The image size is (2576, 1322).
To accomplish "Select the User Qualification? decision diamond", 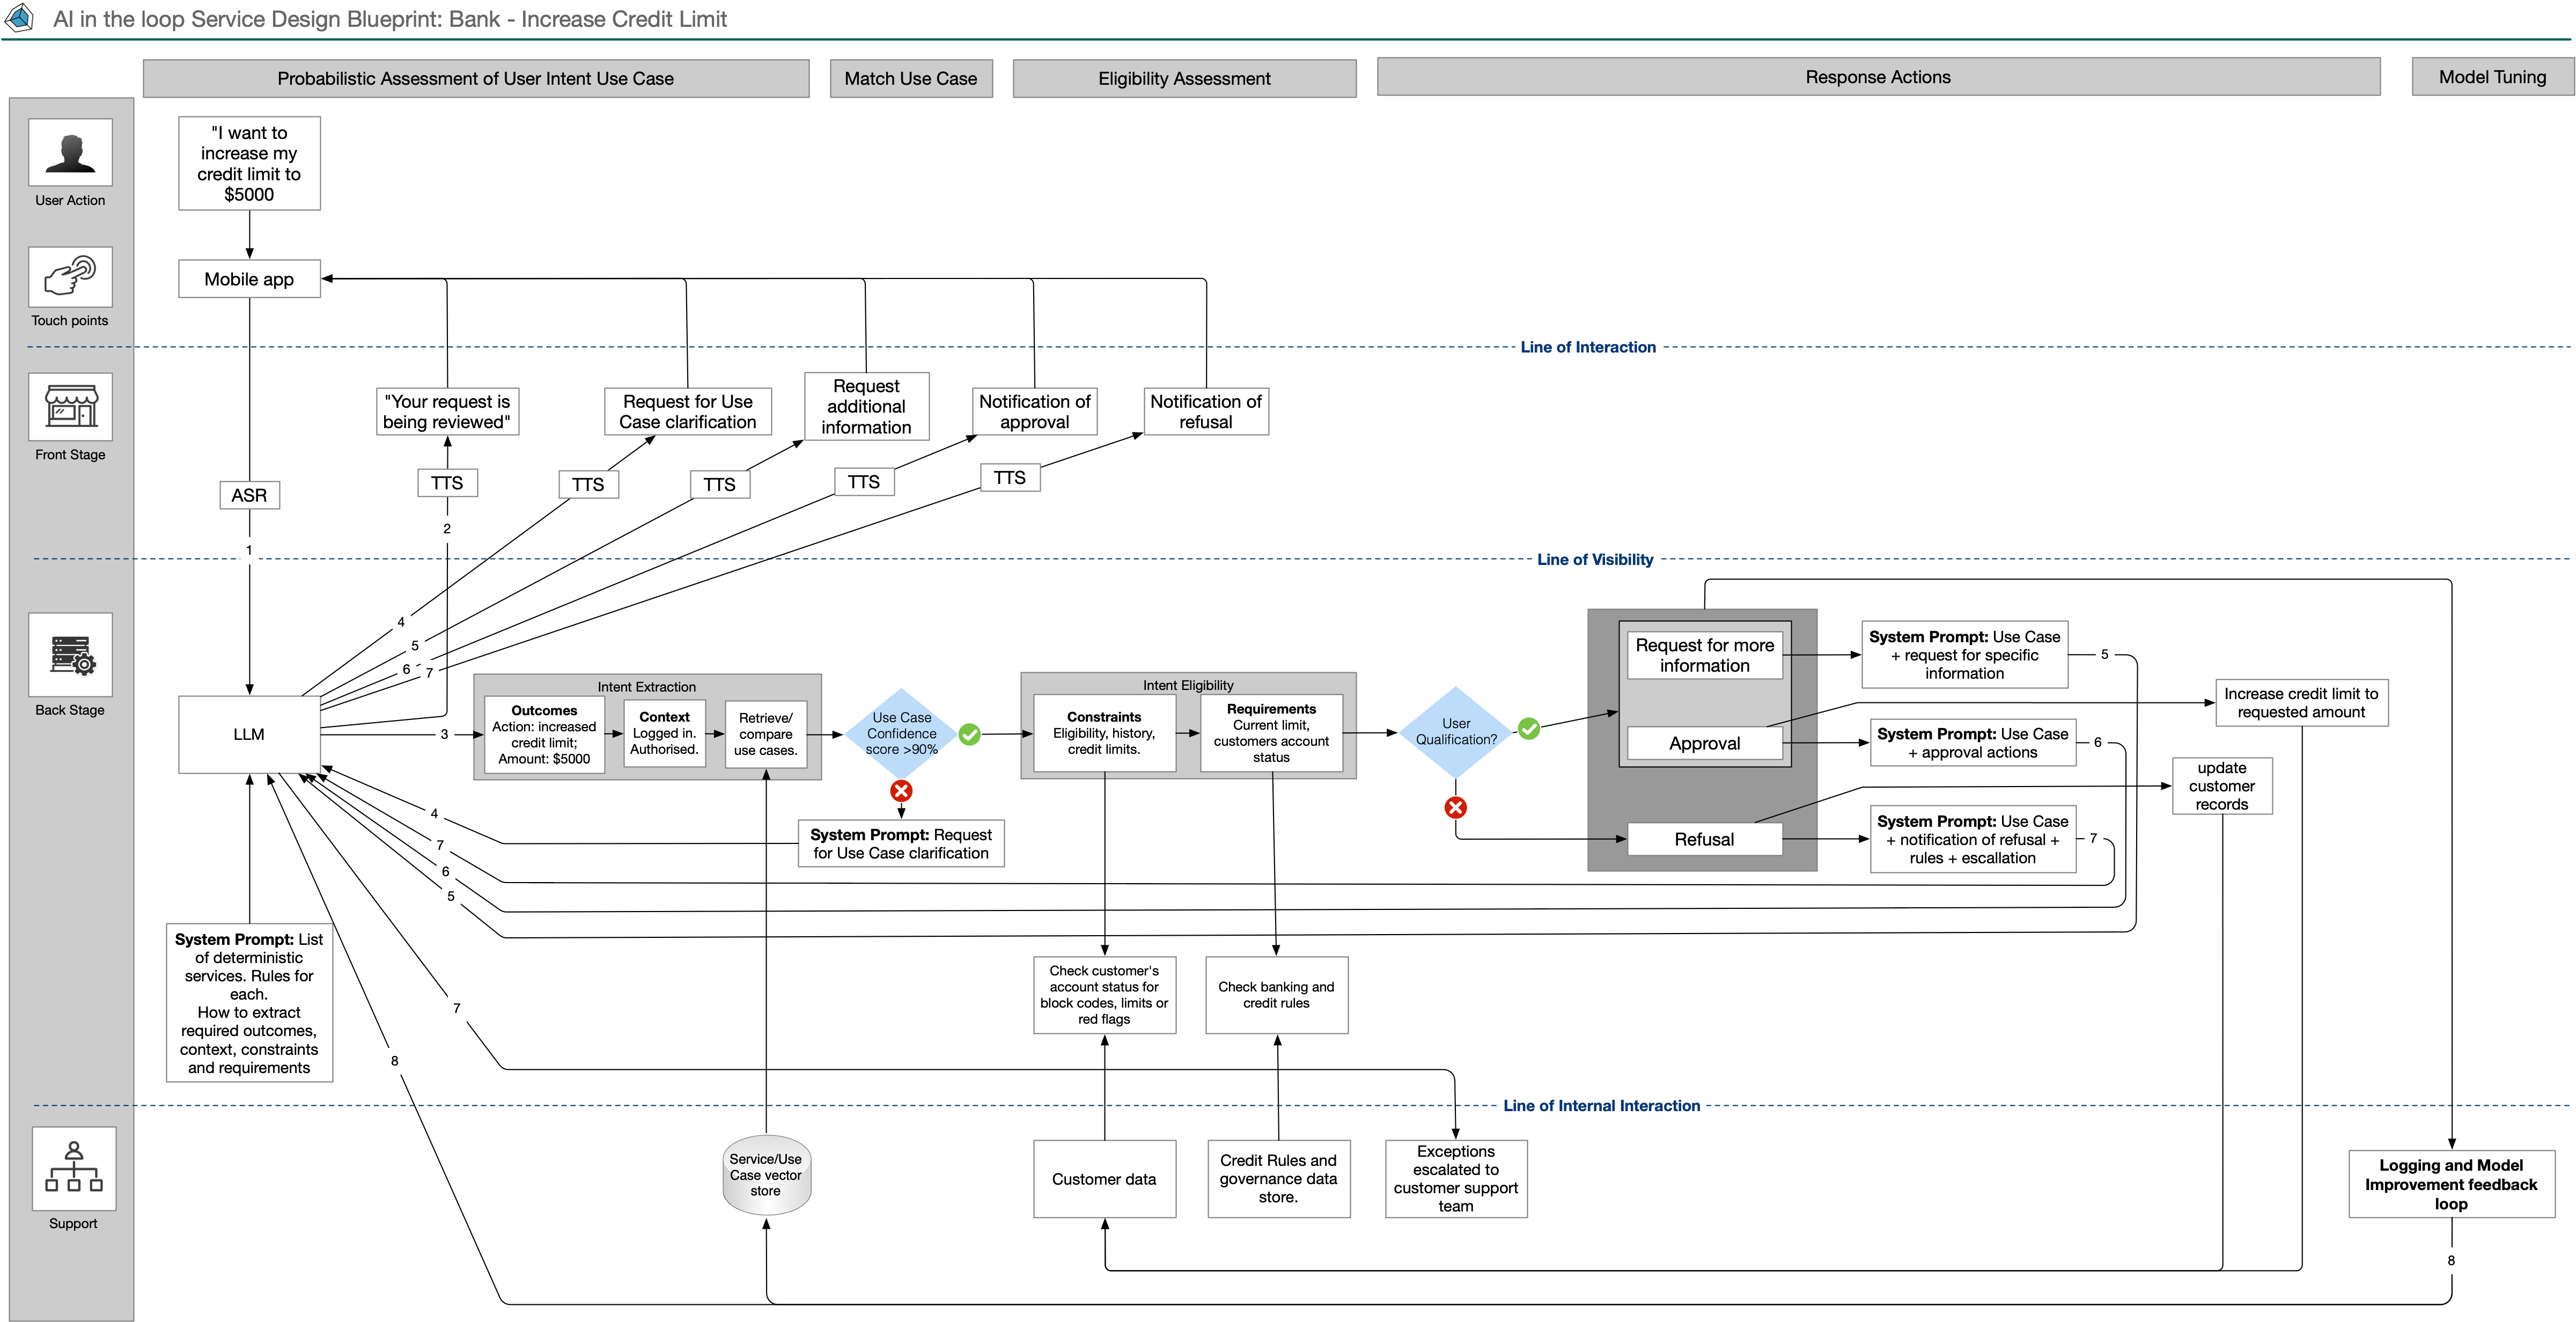I will click(x=1456, y=732).
